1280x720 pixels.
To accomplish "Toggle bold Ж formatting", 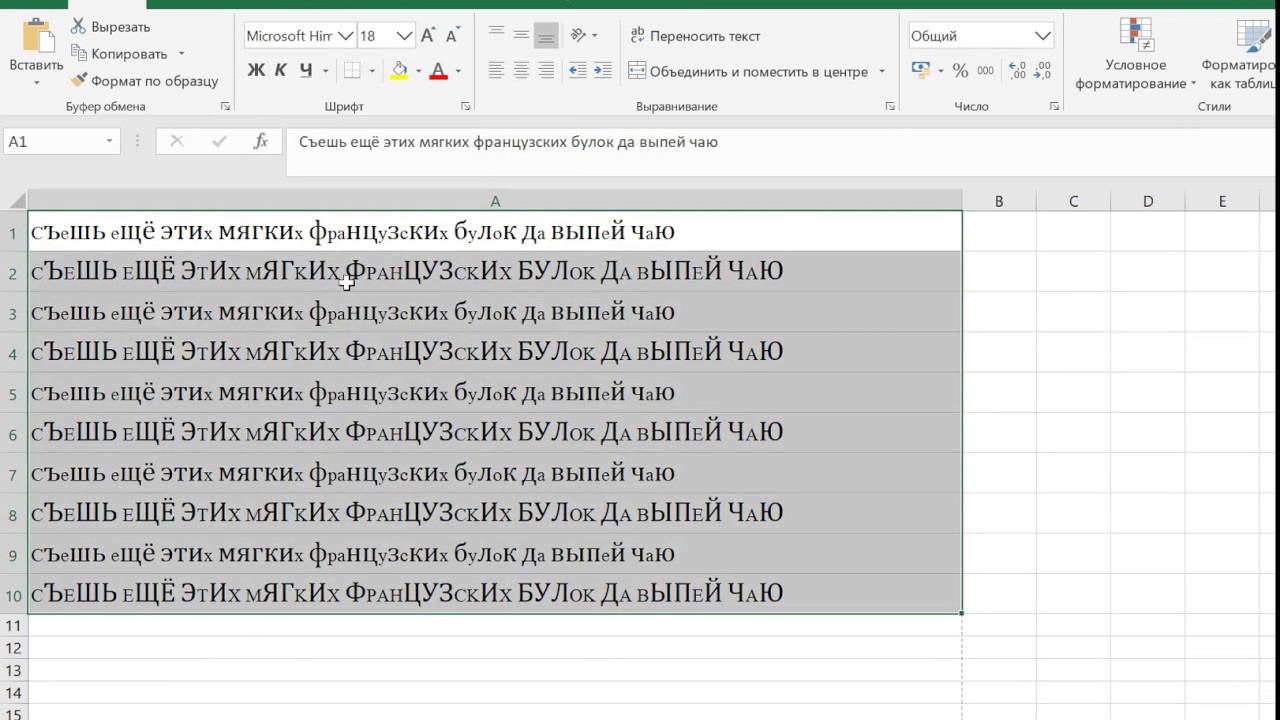I will (256, 70).
